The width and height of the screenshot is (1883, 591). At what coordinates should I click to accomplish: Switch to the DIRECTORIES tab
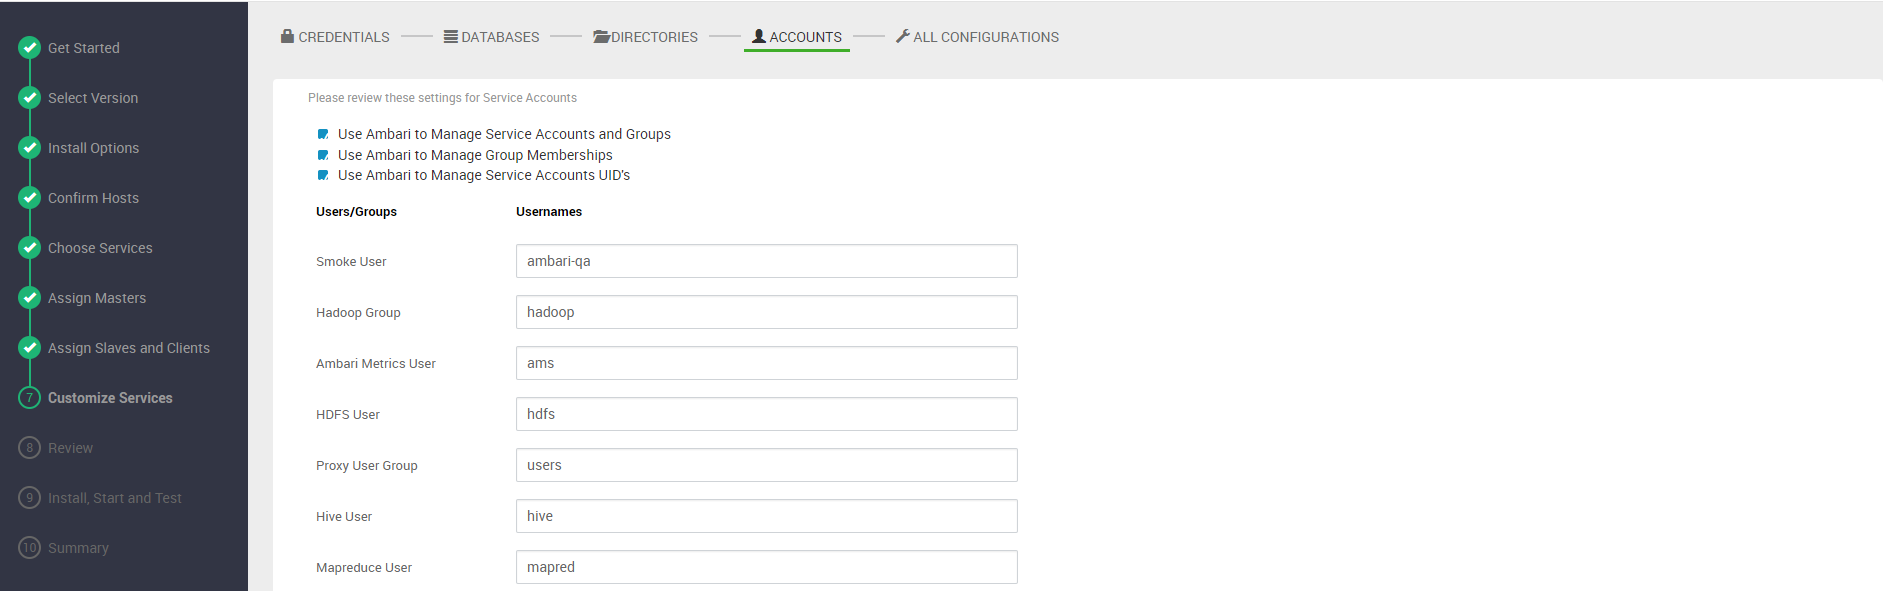(645, 37)
